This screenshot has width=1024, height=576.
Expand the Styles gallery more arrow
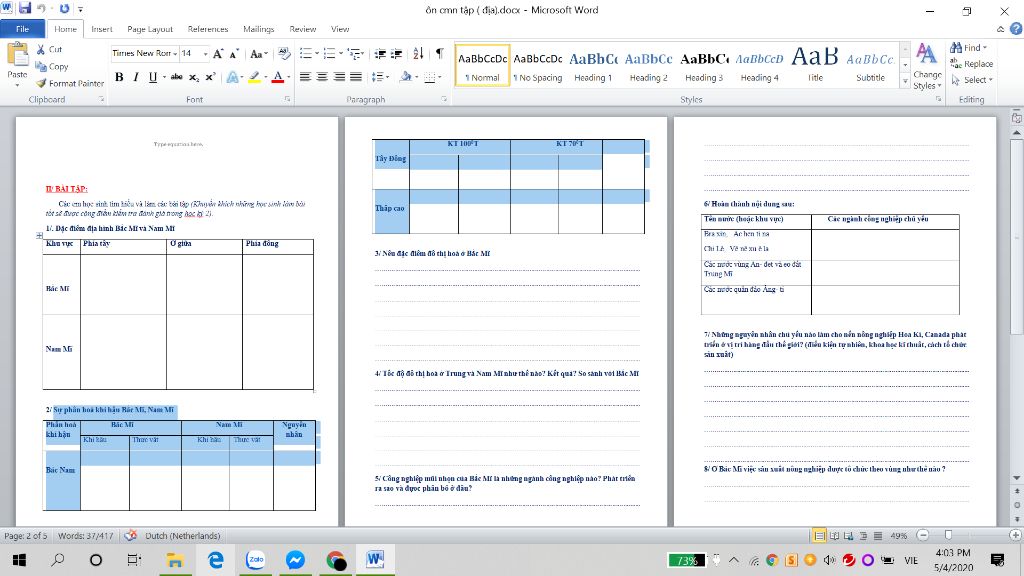(x=905, y=82)
